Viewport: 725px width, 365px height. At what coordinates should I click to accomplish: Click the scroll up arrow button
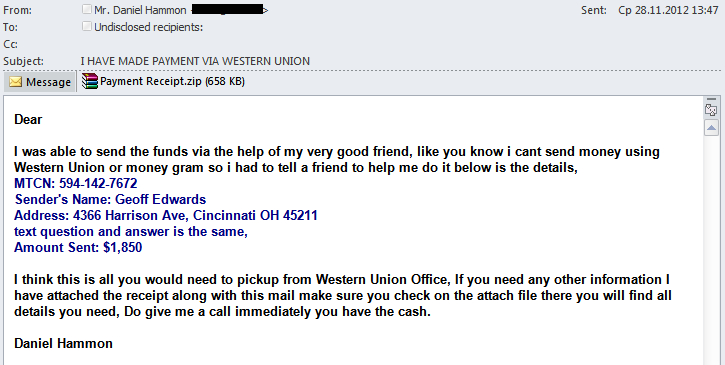coord(711,128)
